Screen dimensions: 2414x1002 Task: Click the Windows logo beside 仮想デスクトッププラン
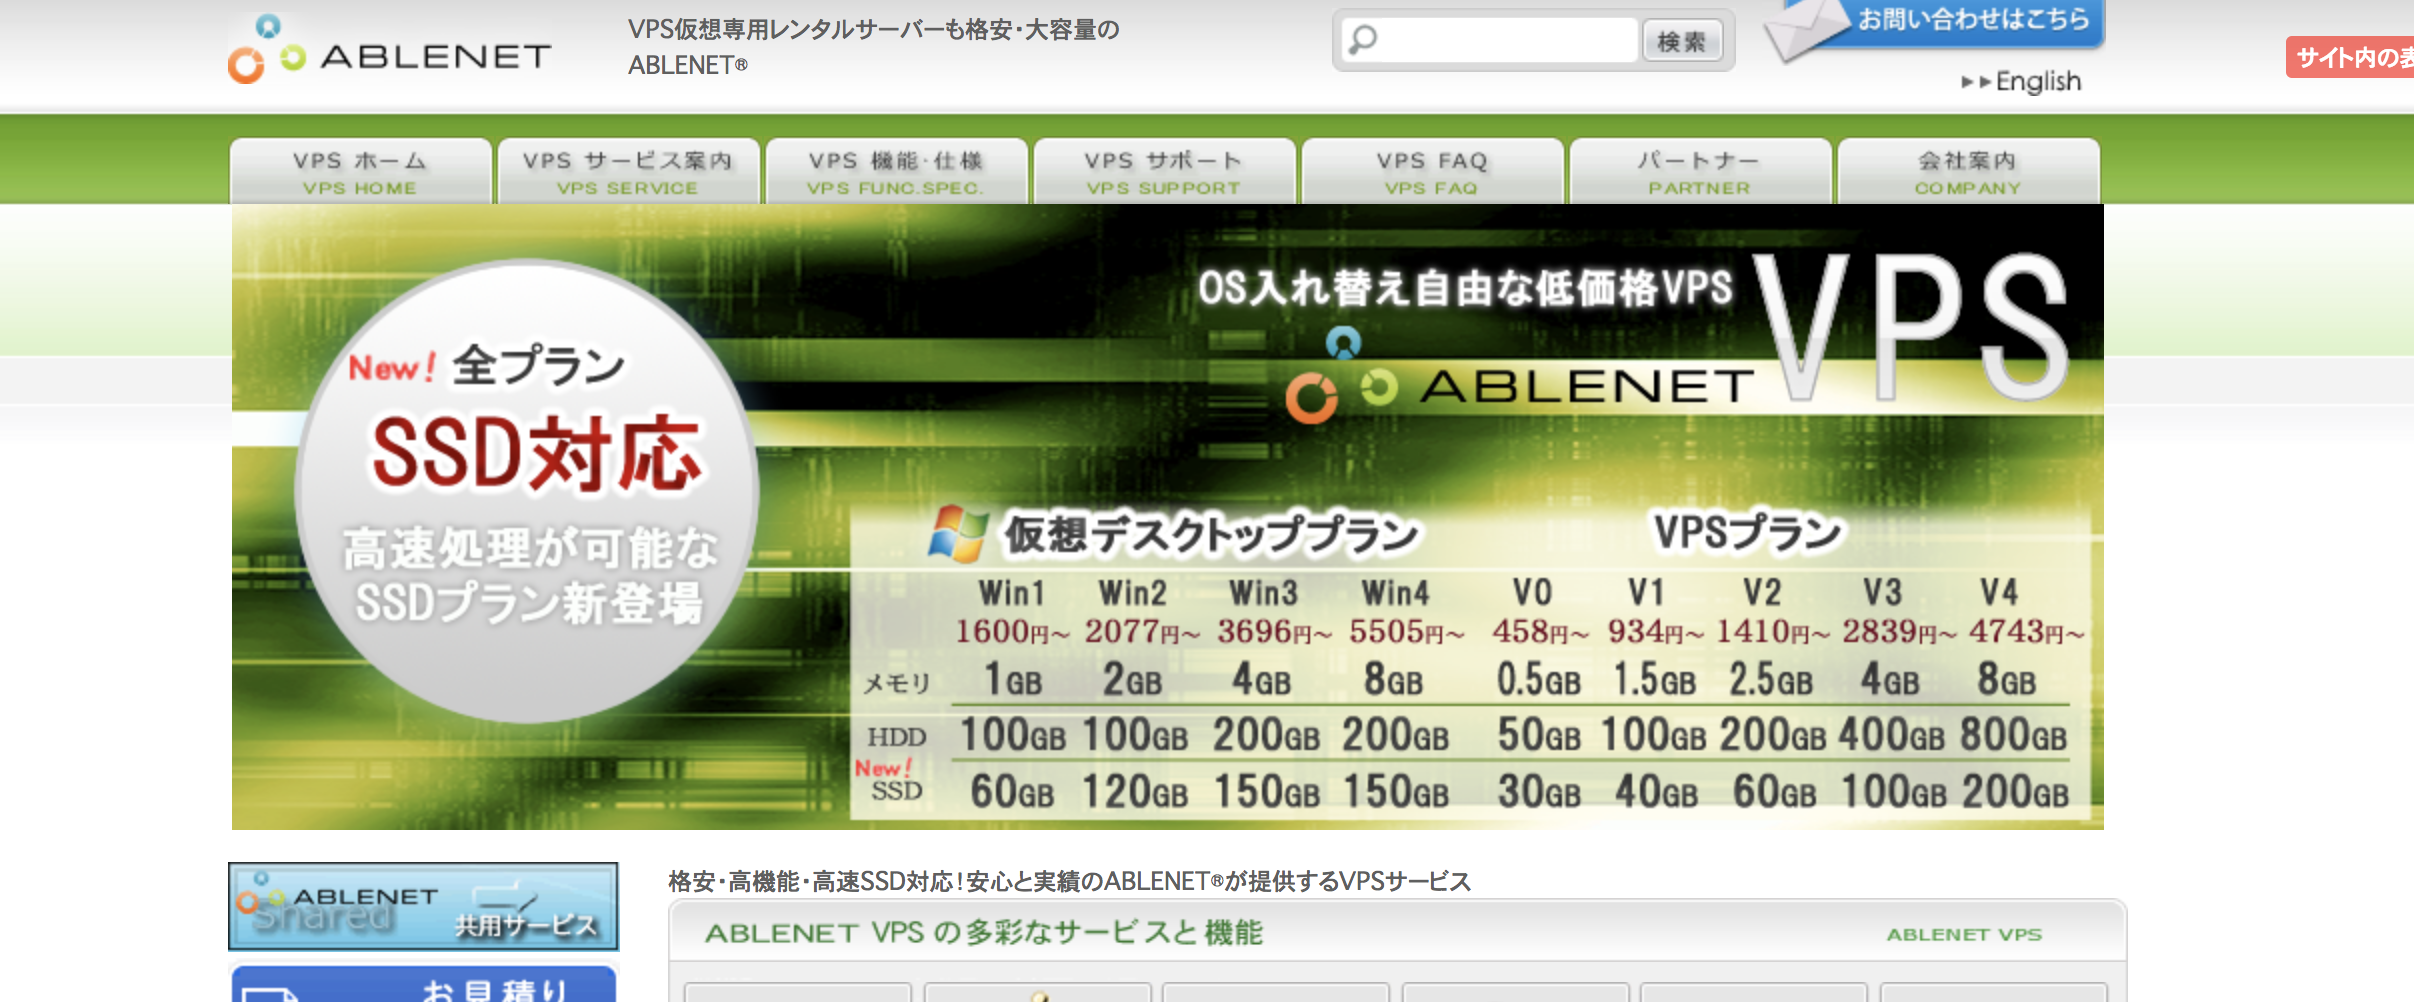click(957, 533)
